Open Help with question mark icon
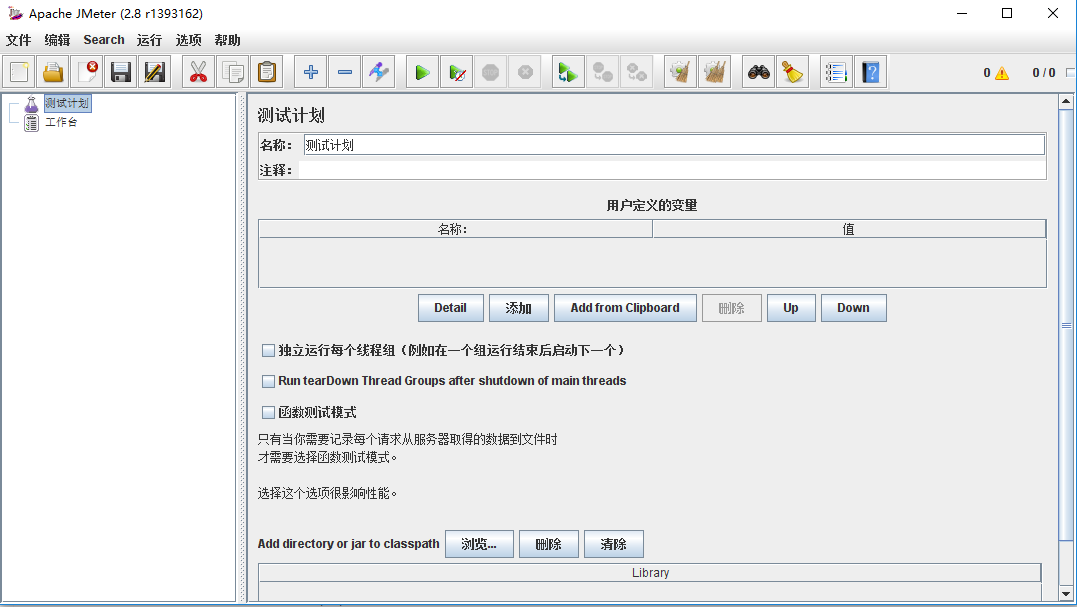 click(x=870, y=72)
